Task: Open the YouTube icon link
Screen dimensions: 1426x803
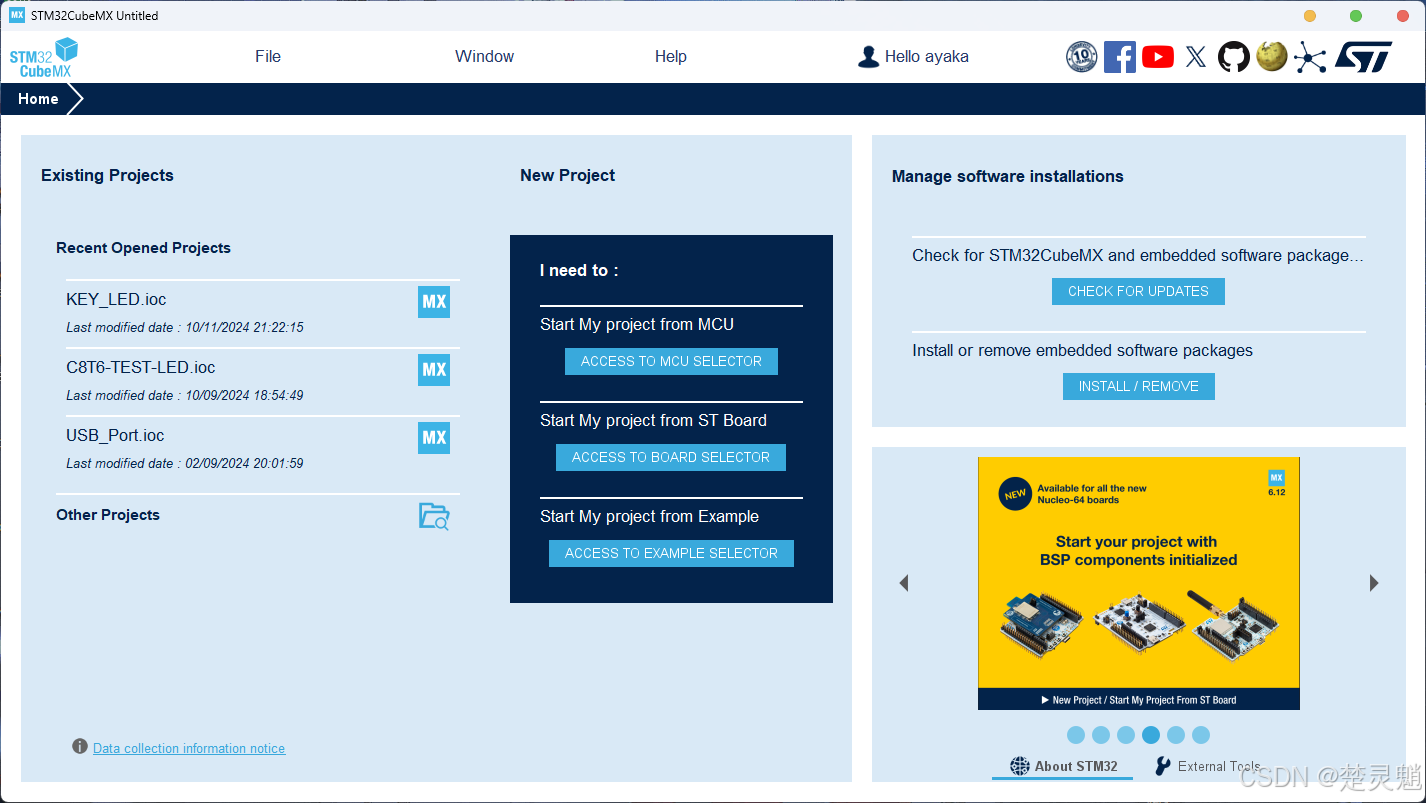Action: pos(1157,57)
